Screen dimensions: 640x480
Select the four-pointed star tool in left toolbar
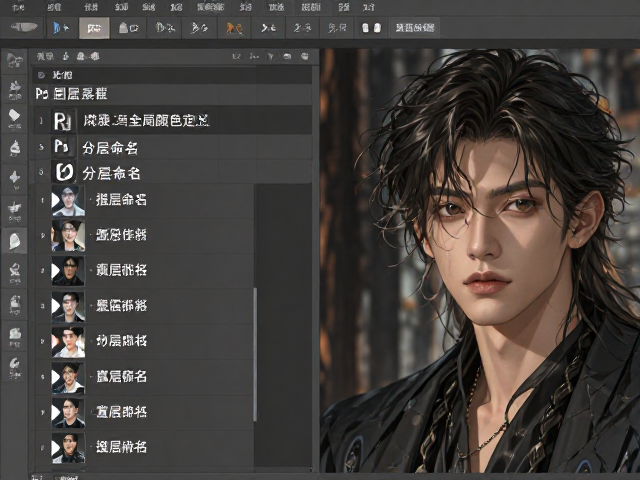(15, 178)
